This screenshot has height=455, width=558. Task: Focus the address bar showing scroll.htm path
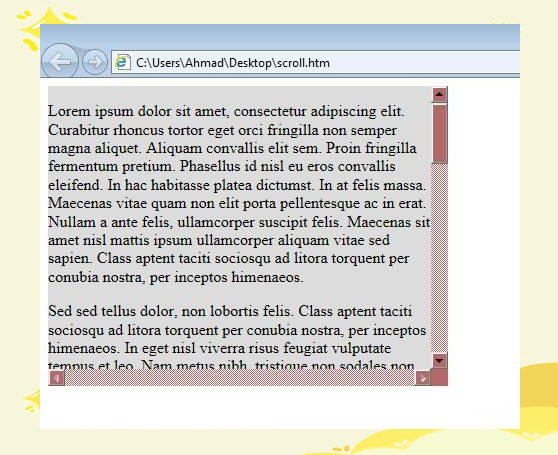coord(315,63)
